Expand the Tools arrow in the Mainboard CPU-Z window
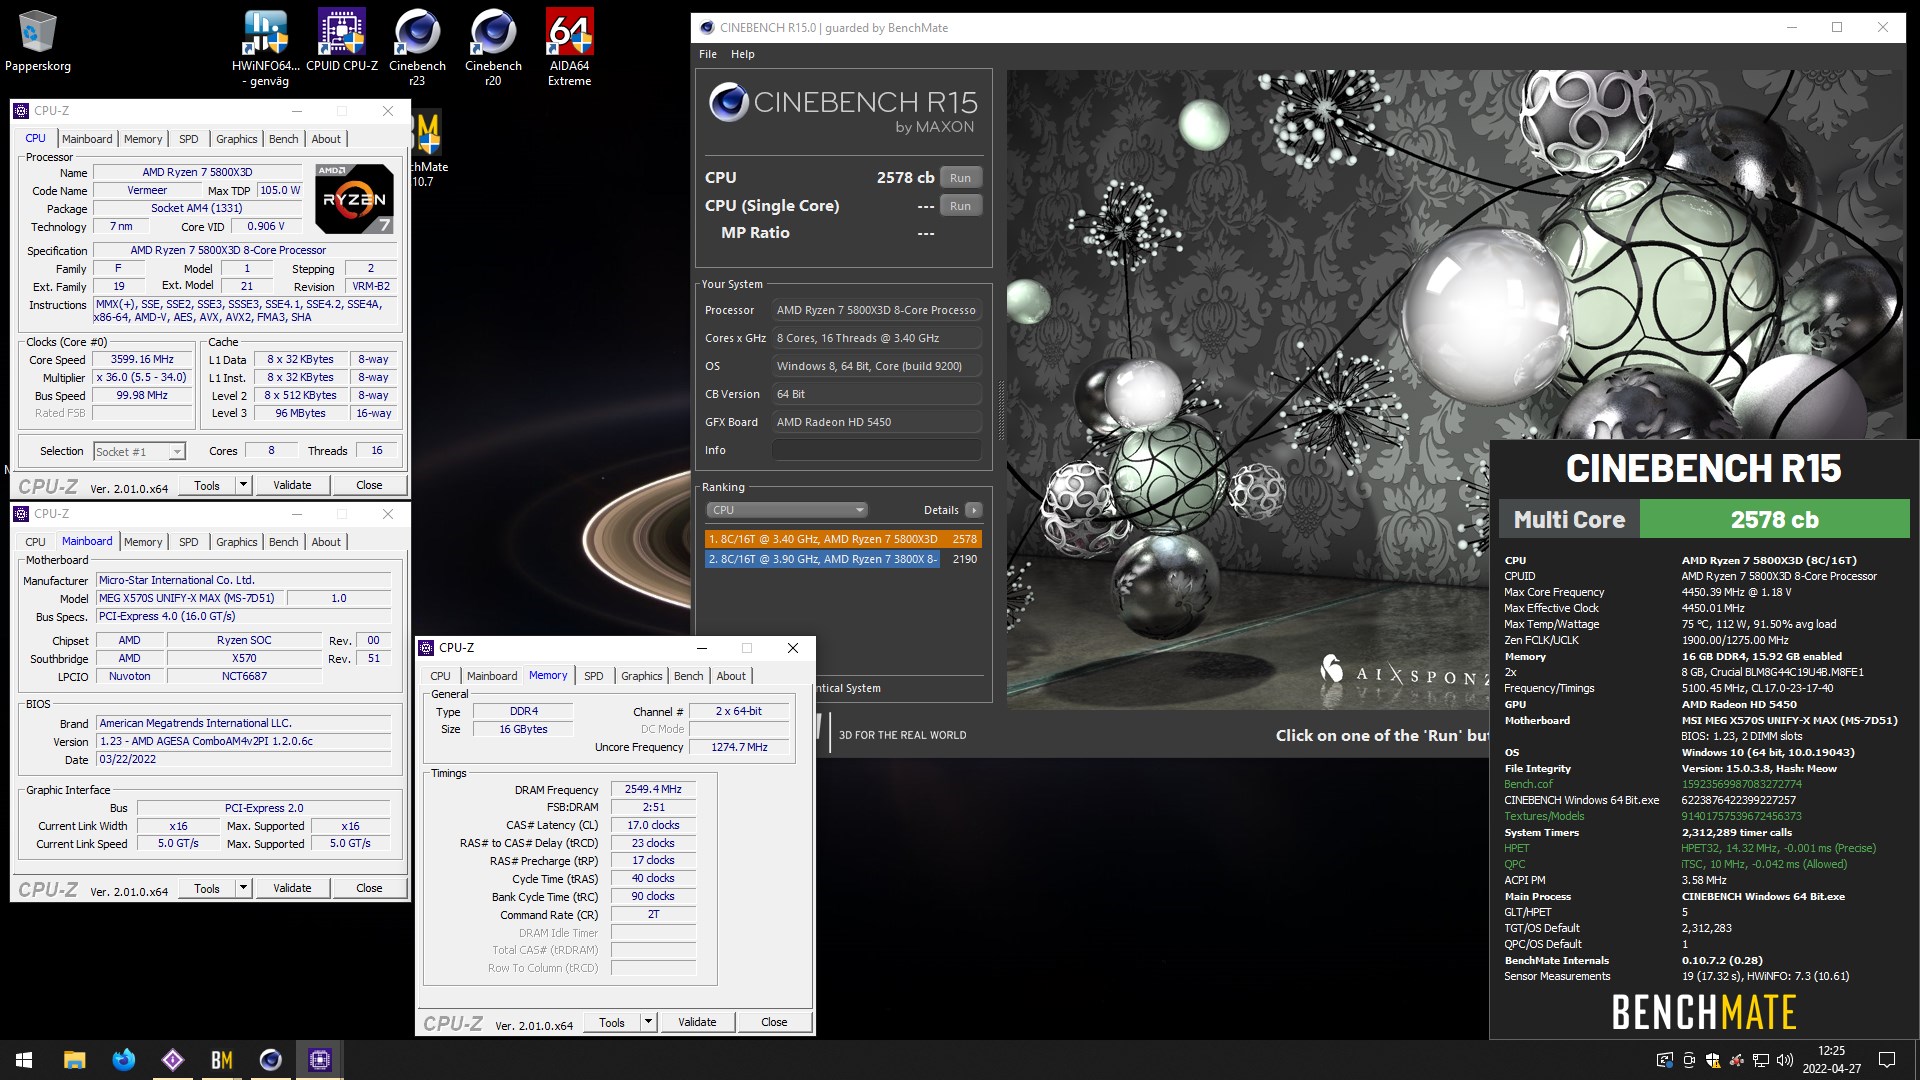This screenshot has height=1080, width=1920. tap(242, 888)
